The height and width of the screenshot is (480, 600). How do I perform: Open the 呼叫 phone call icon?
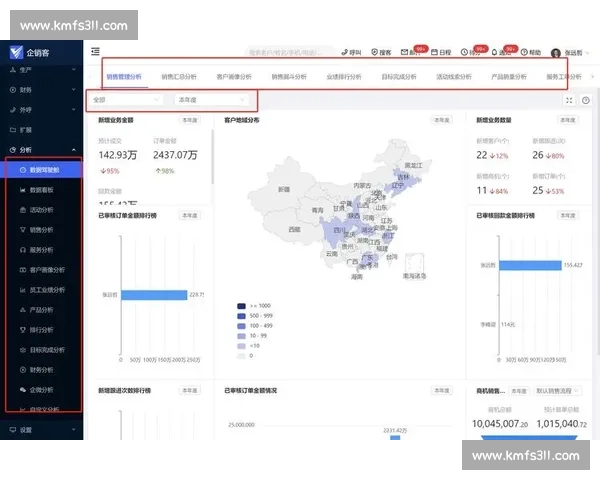pyautogui.click(x=351, y=51)
